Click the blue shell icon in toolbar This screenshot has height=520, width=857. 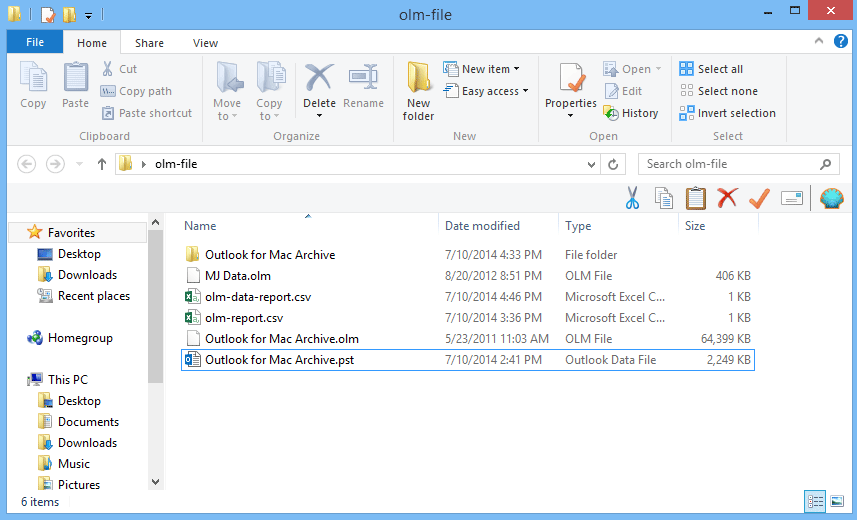pyautogui.click(x=831, y=198)
